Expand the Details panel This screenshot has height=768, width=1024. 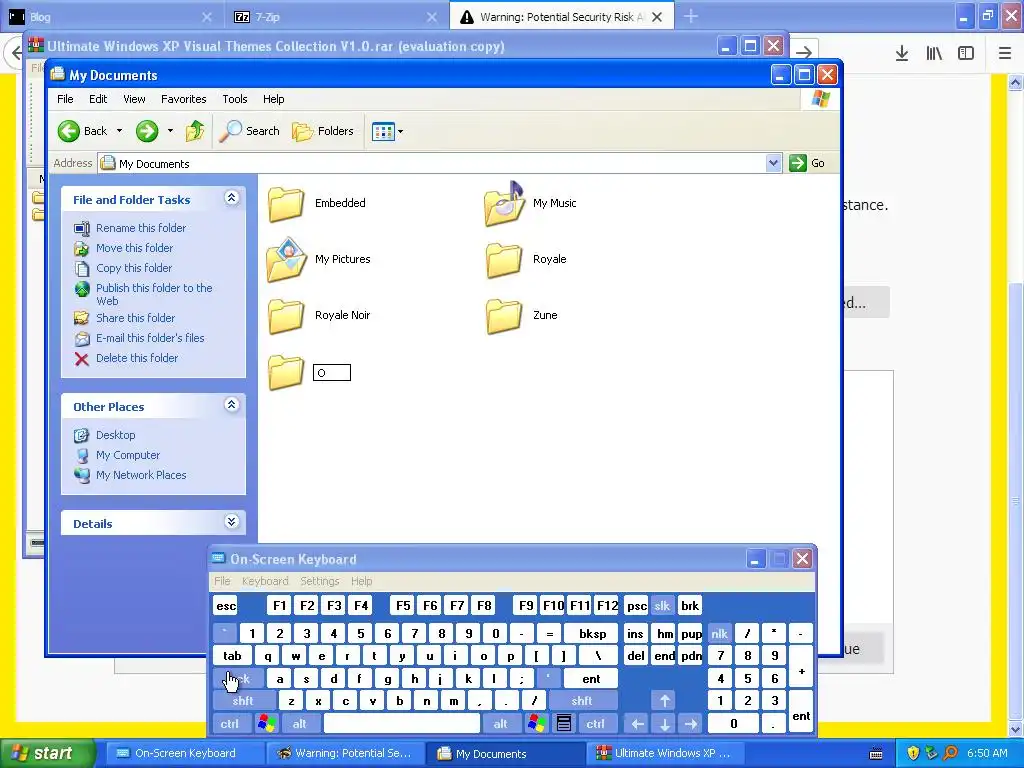[x=231, y=522]
